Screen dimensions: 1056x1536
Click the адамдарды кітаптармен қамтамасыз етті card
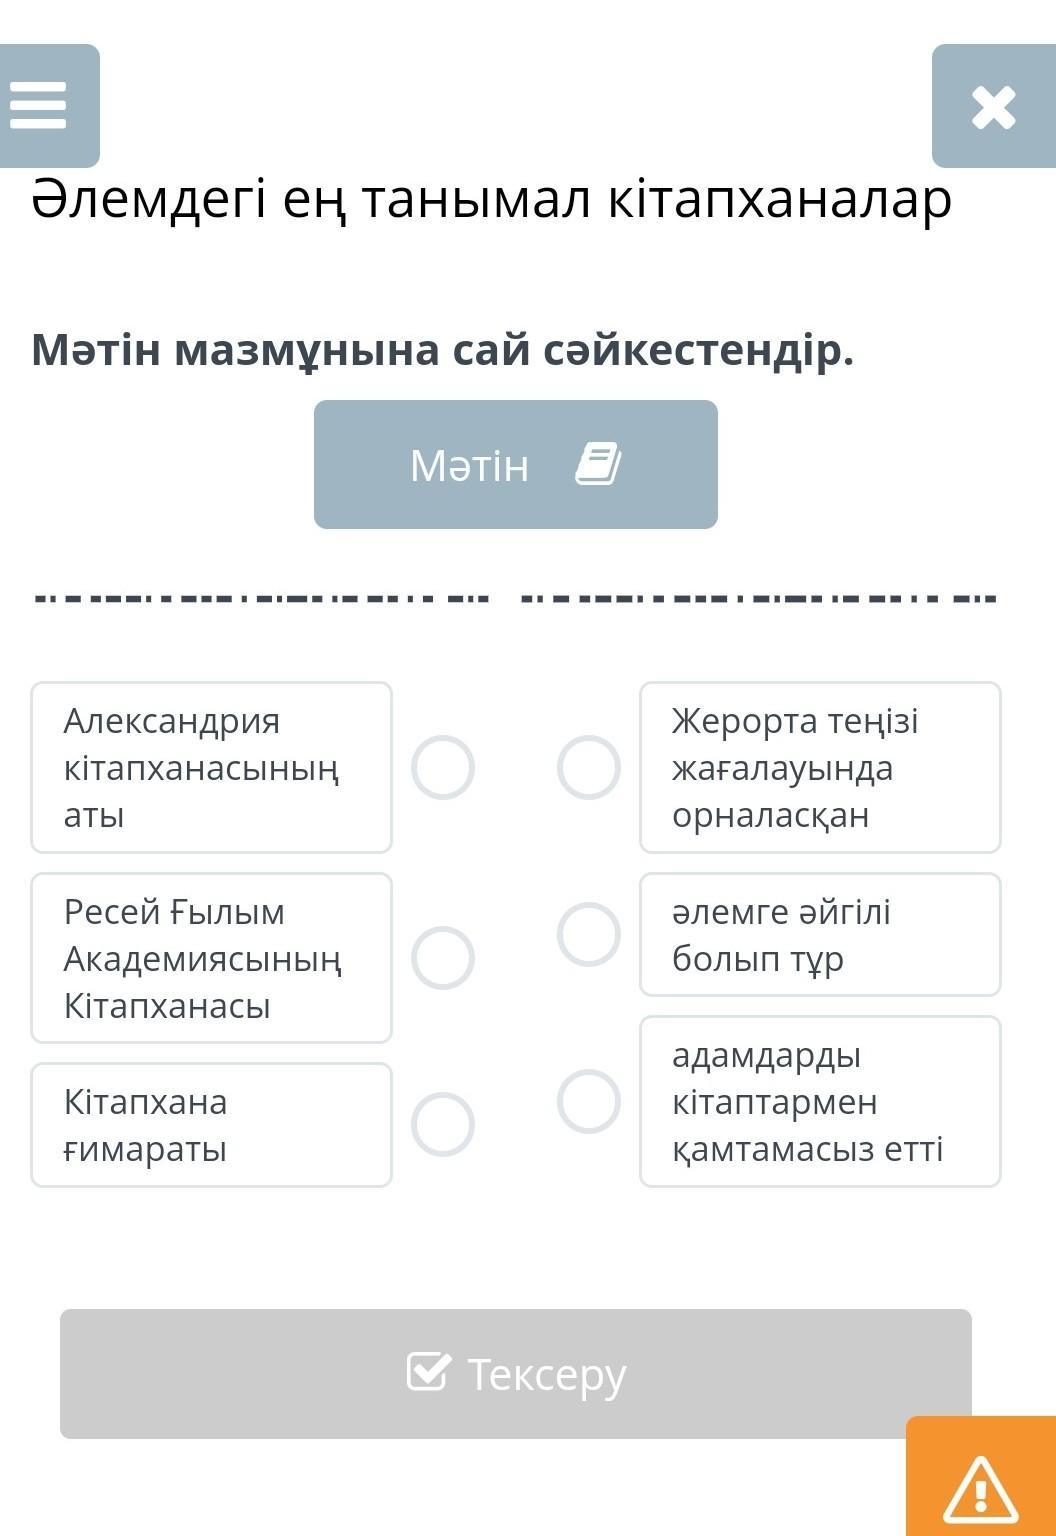tap(820, 1101)
